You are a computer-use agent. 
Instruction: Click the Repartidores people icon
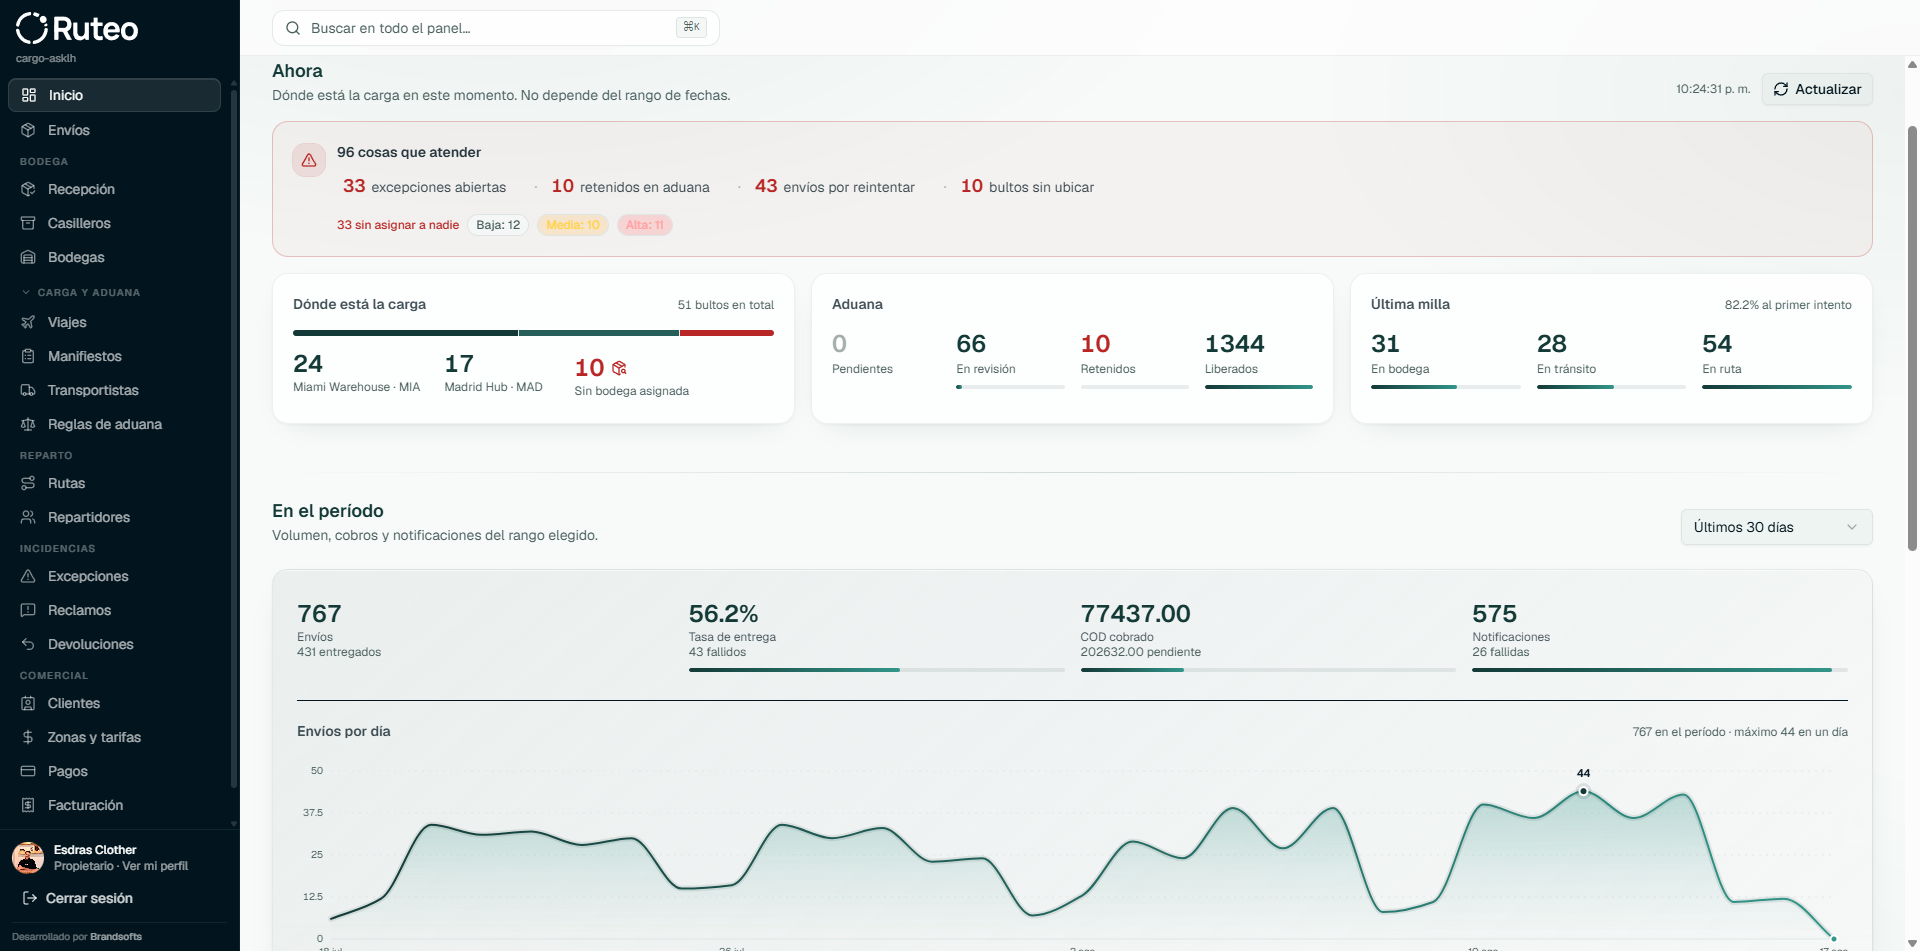28,517
